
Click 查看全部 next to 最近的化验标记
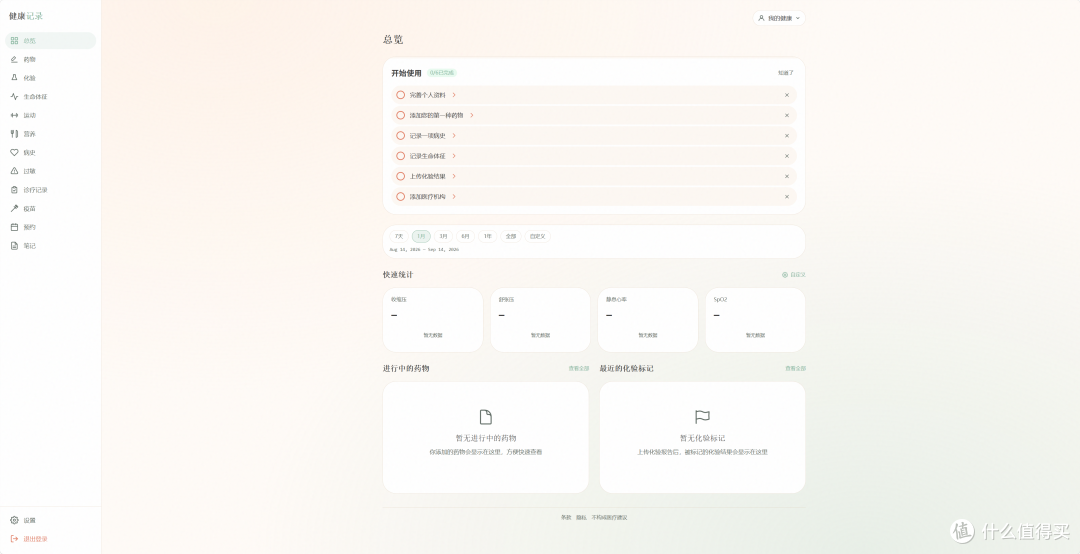click(796, 369)
